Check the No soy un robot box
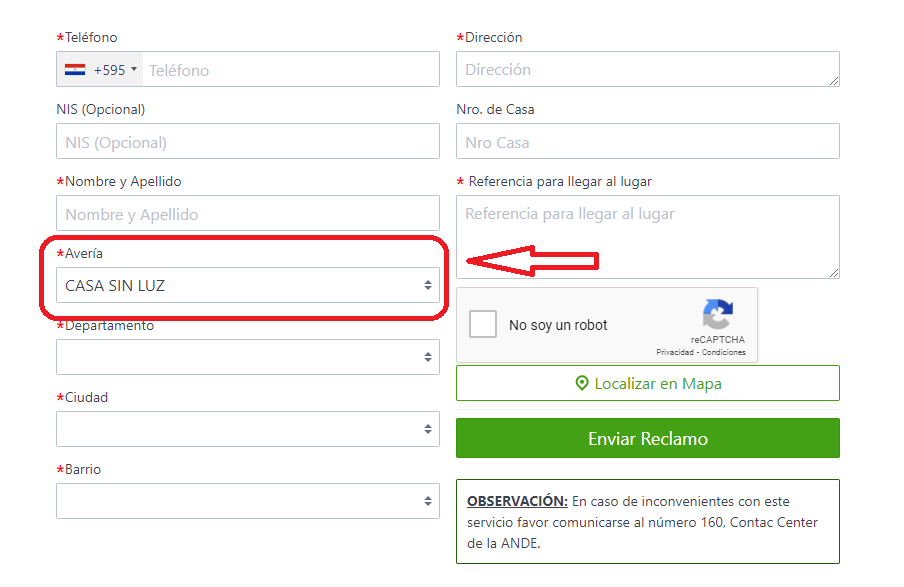Screen dimensions: 904x587 coord(483,324)
